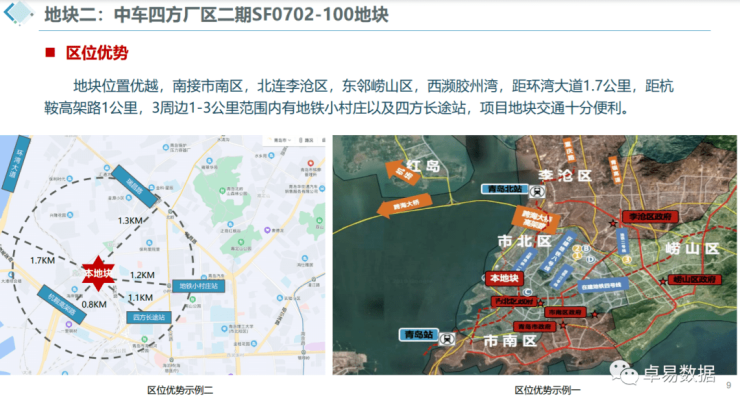Click the 环湾大道 road label
The width and height of the screenshot is (740, 407).
(16, 163)
